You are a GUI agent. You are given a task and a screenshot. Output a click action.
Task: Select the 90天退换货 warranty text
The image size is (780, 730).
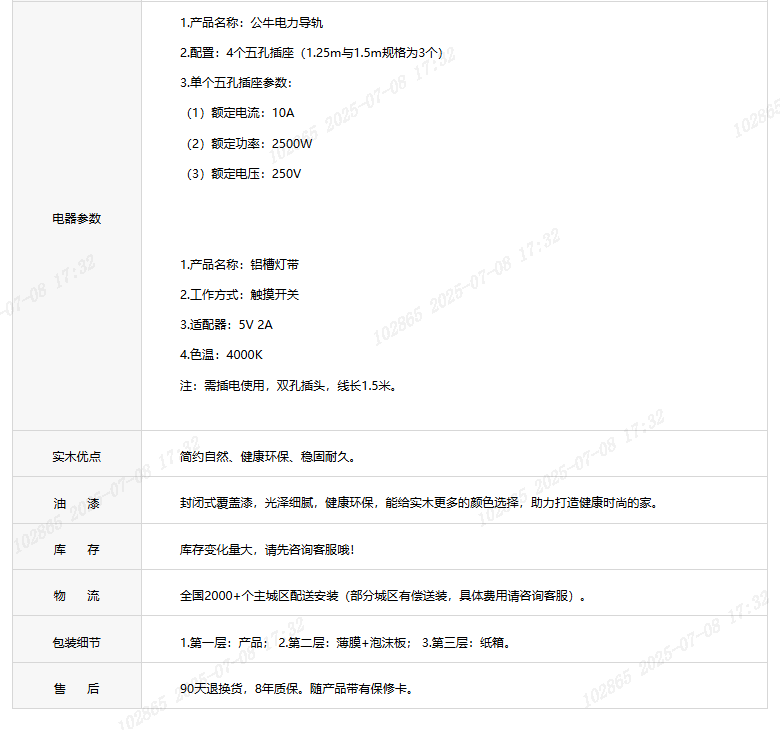click(x=296, y=689)
